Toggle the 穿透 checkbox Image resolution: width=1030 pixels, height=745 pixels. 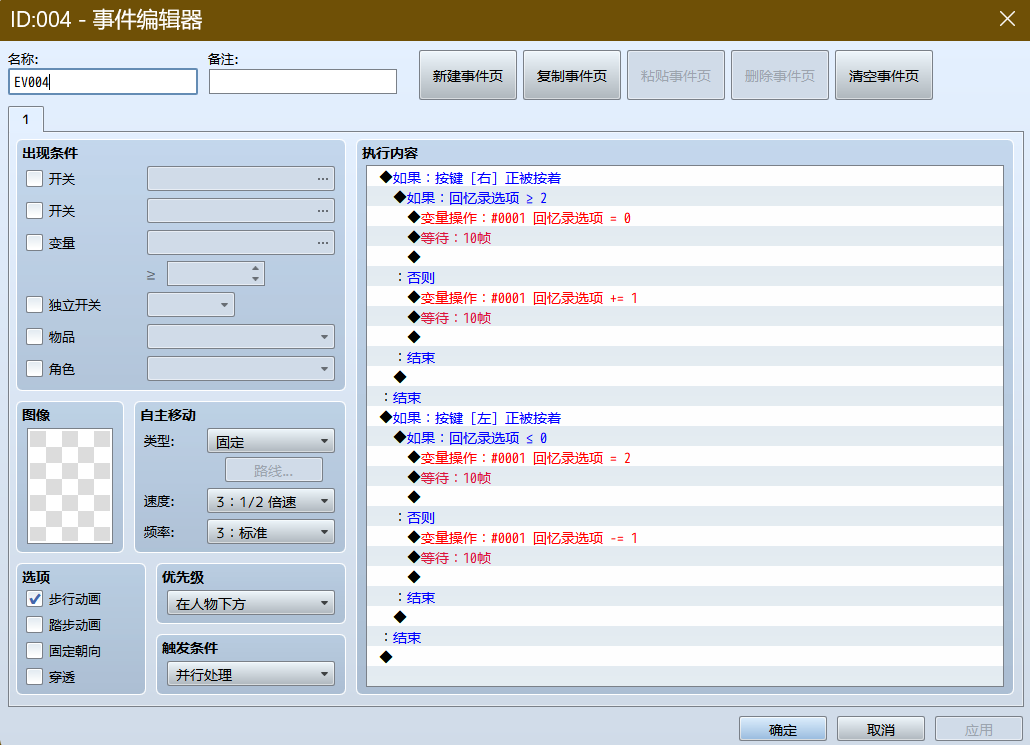pos(34,677)
